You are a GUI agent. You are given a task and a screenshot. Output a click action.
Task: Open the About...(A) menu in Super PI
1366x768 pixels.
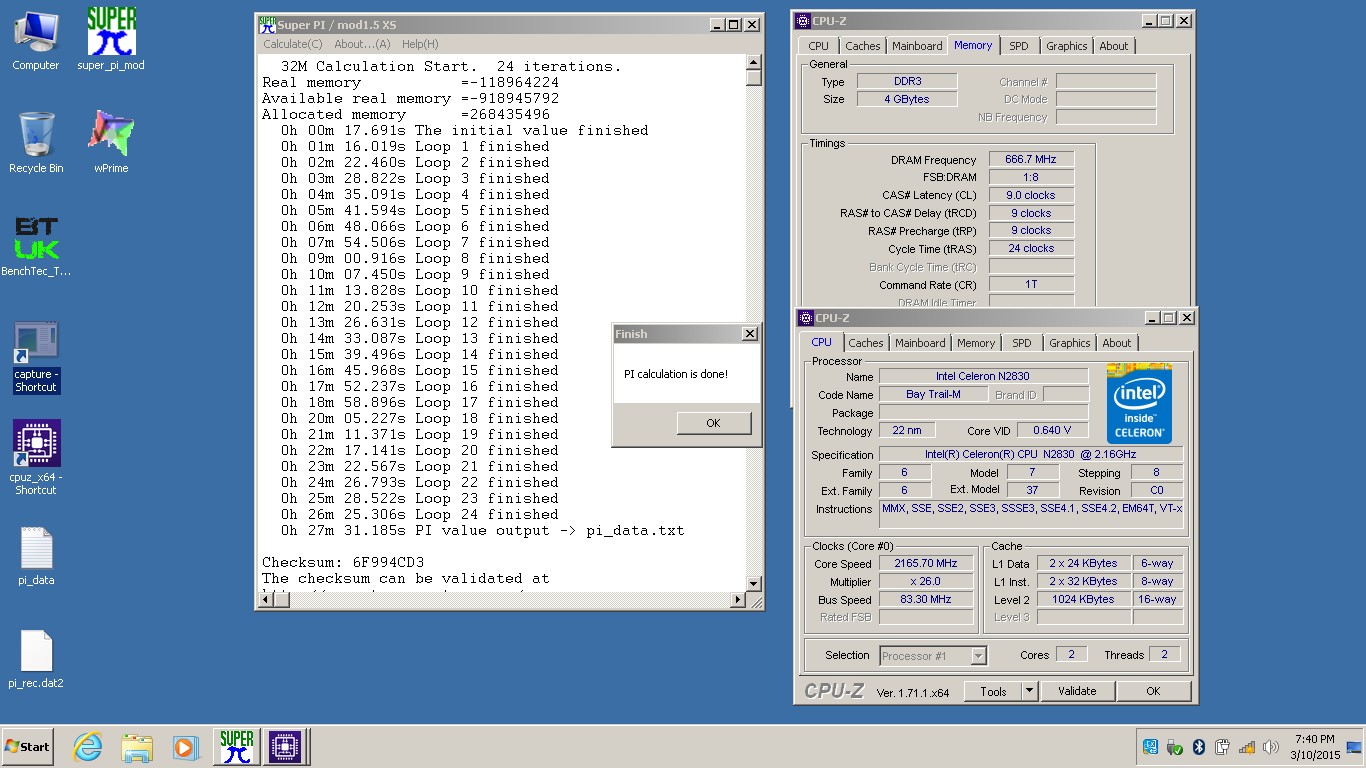[x=362, y=44]
